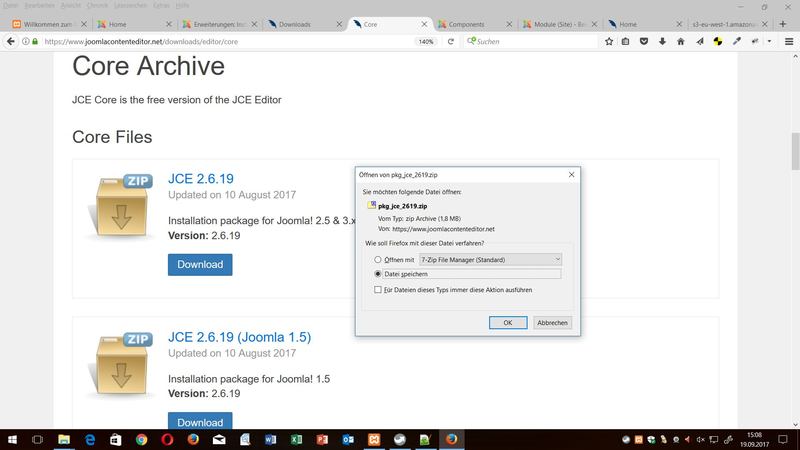
Task: Reload the page with the refresh icon
Action: 451,41
